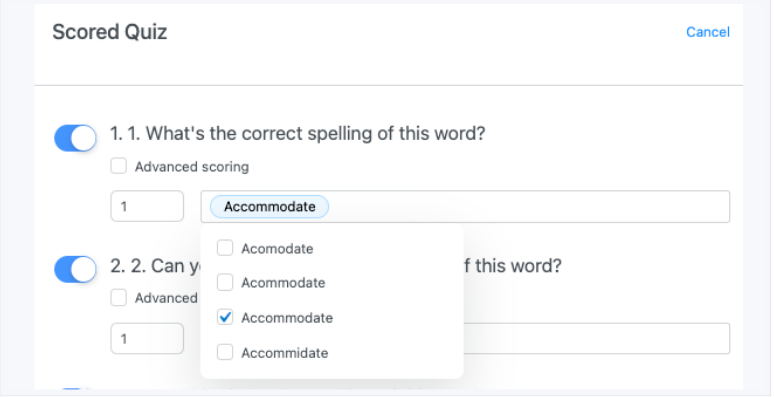The height and width of the screenshot is (397, 775).
Task: Uncheck the ticked Accommodate checkbox
Action: point(225,317)
